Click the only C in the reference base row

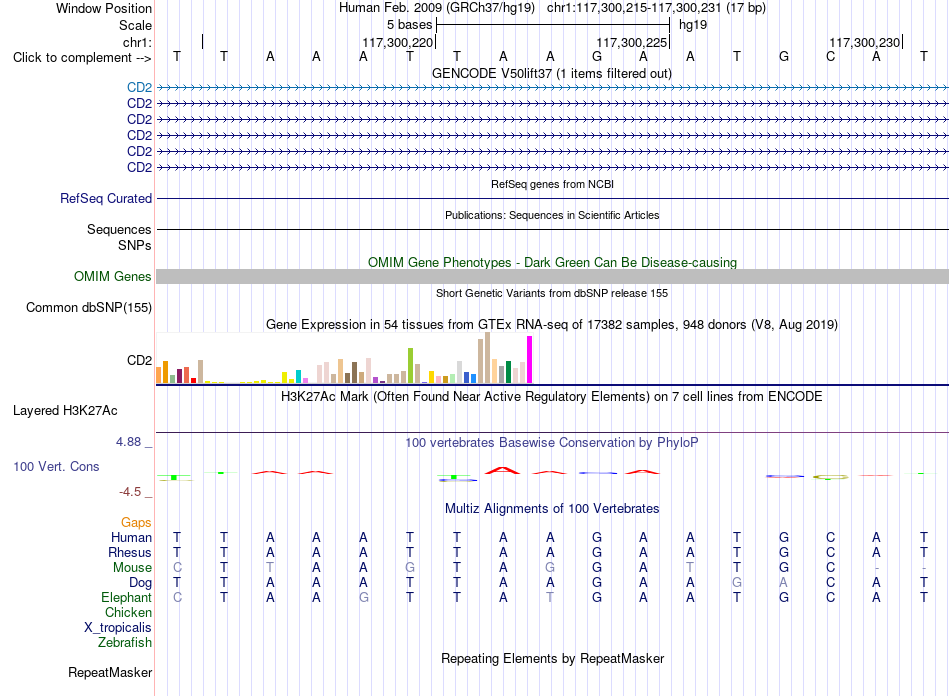(x=830, y=57)
